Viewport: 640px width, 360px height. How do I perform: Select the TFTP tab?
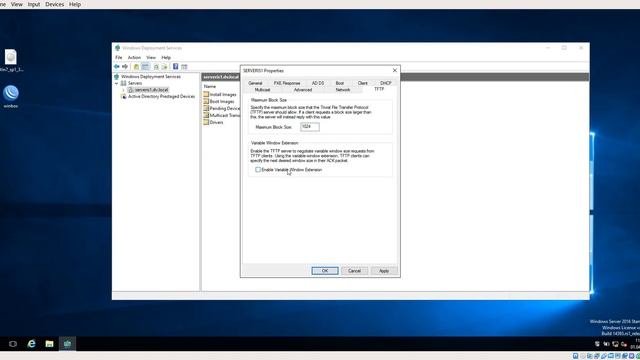pyautogui.click(x=379, y=89)
